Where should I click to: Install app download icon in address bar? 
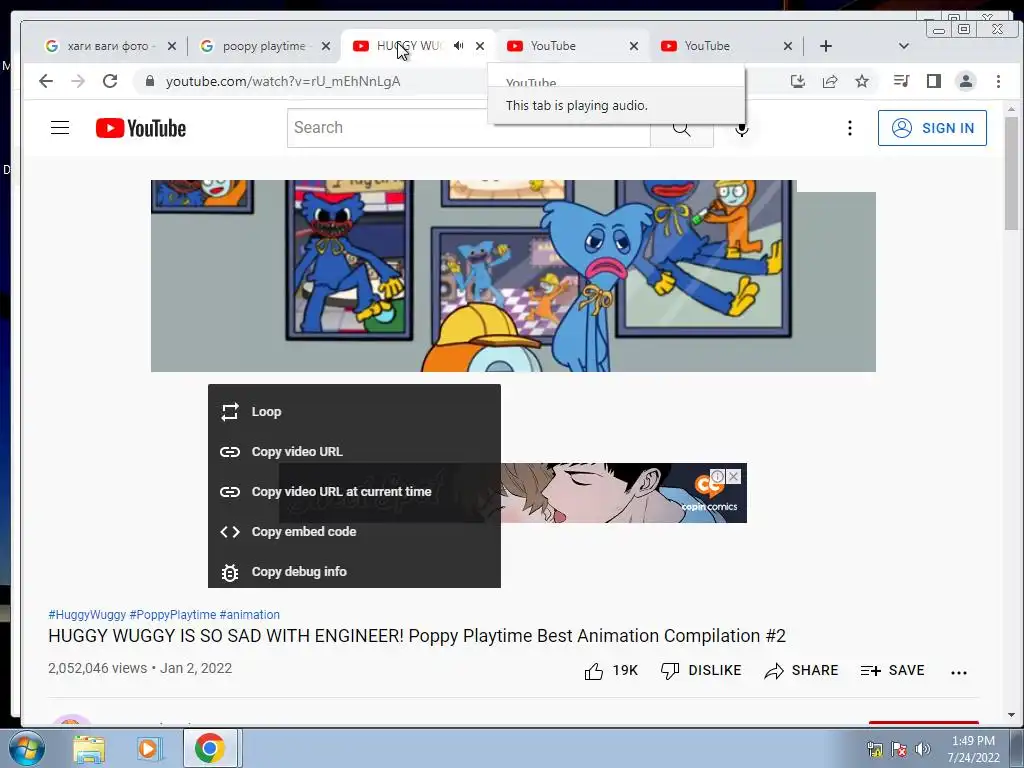(797, 81)
